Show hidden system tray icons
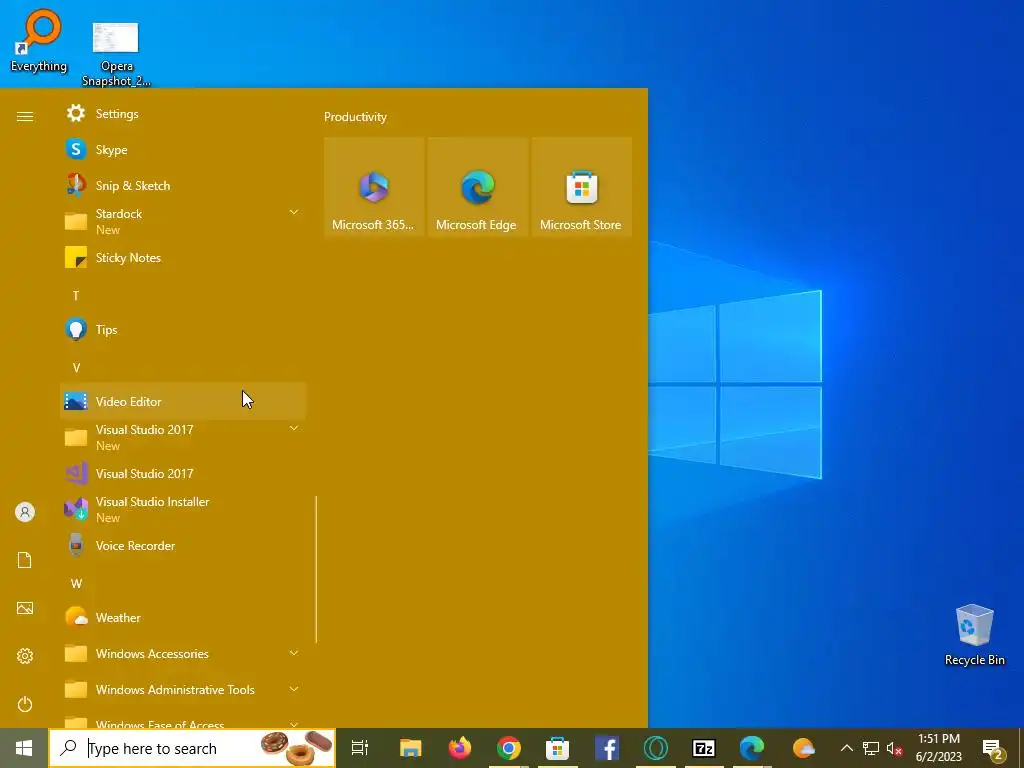The image size is (1024, 768). (846, 748)
